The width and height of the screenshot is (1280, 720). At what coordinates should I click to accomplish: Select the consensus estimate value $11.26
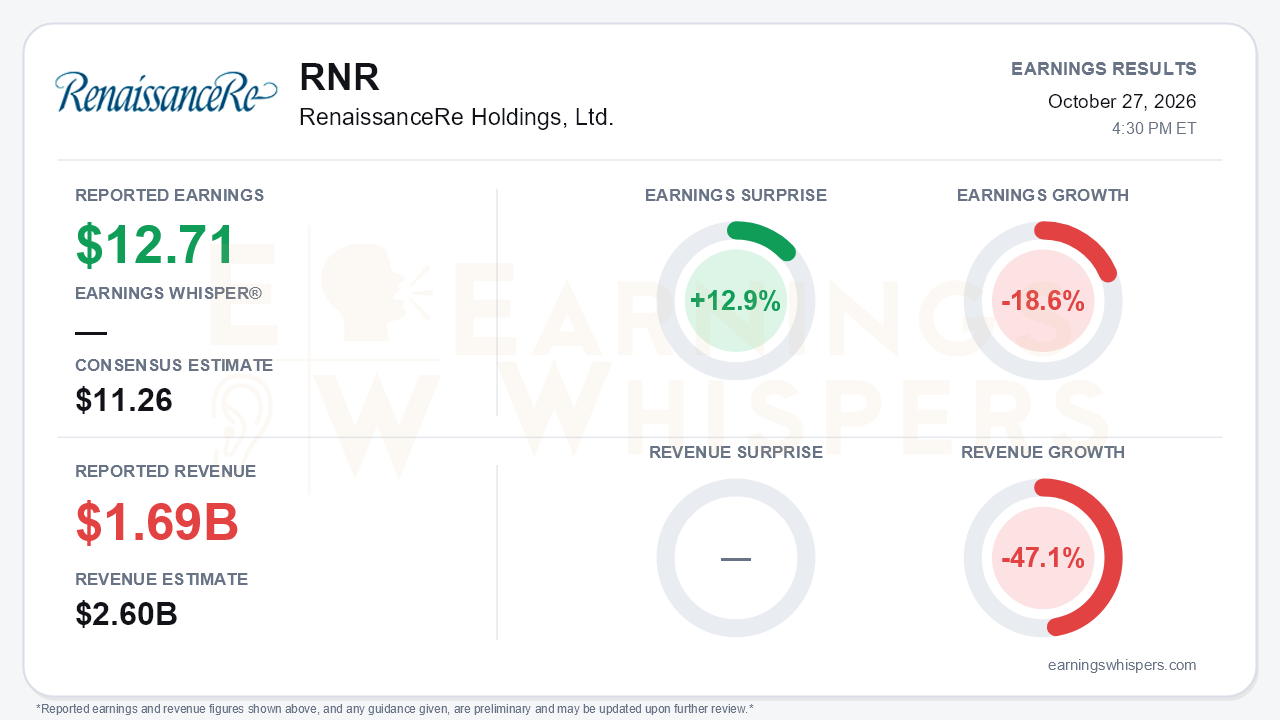[124, 400]
